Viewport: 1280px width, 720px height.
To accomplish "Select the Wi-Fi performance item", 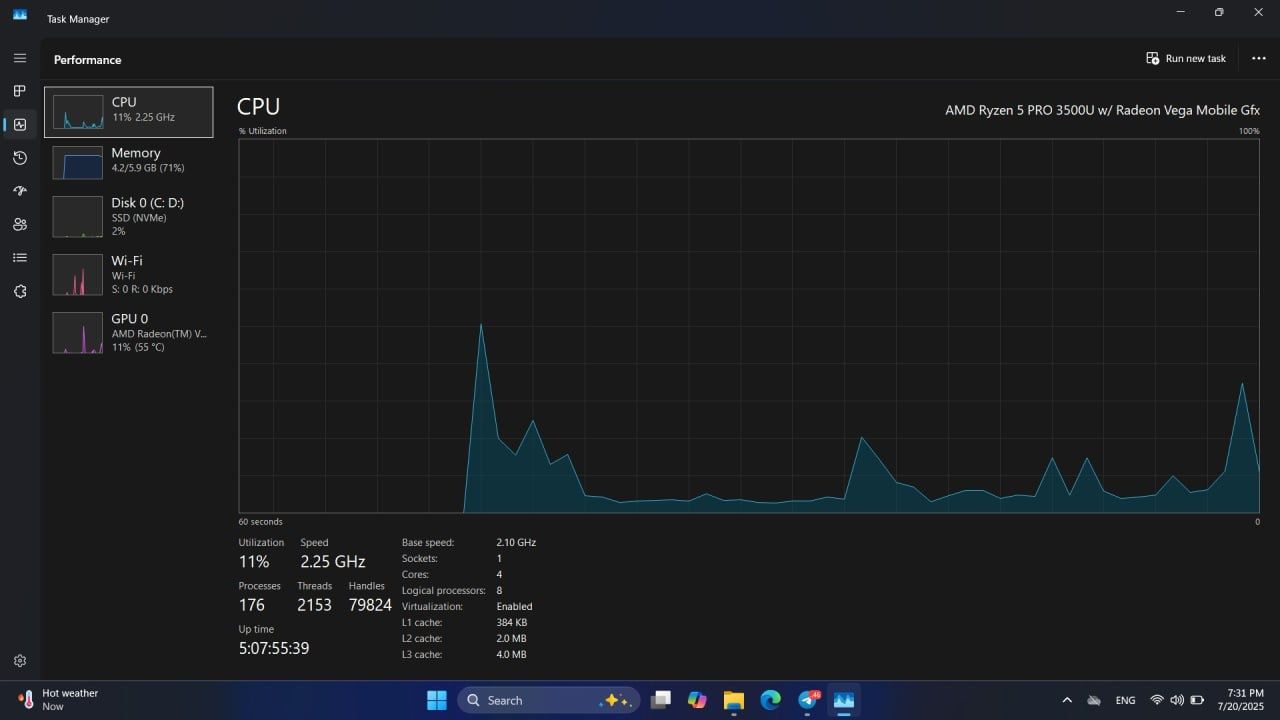I will tap(128, 274).
